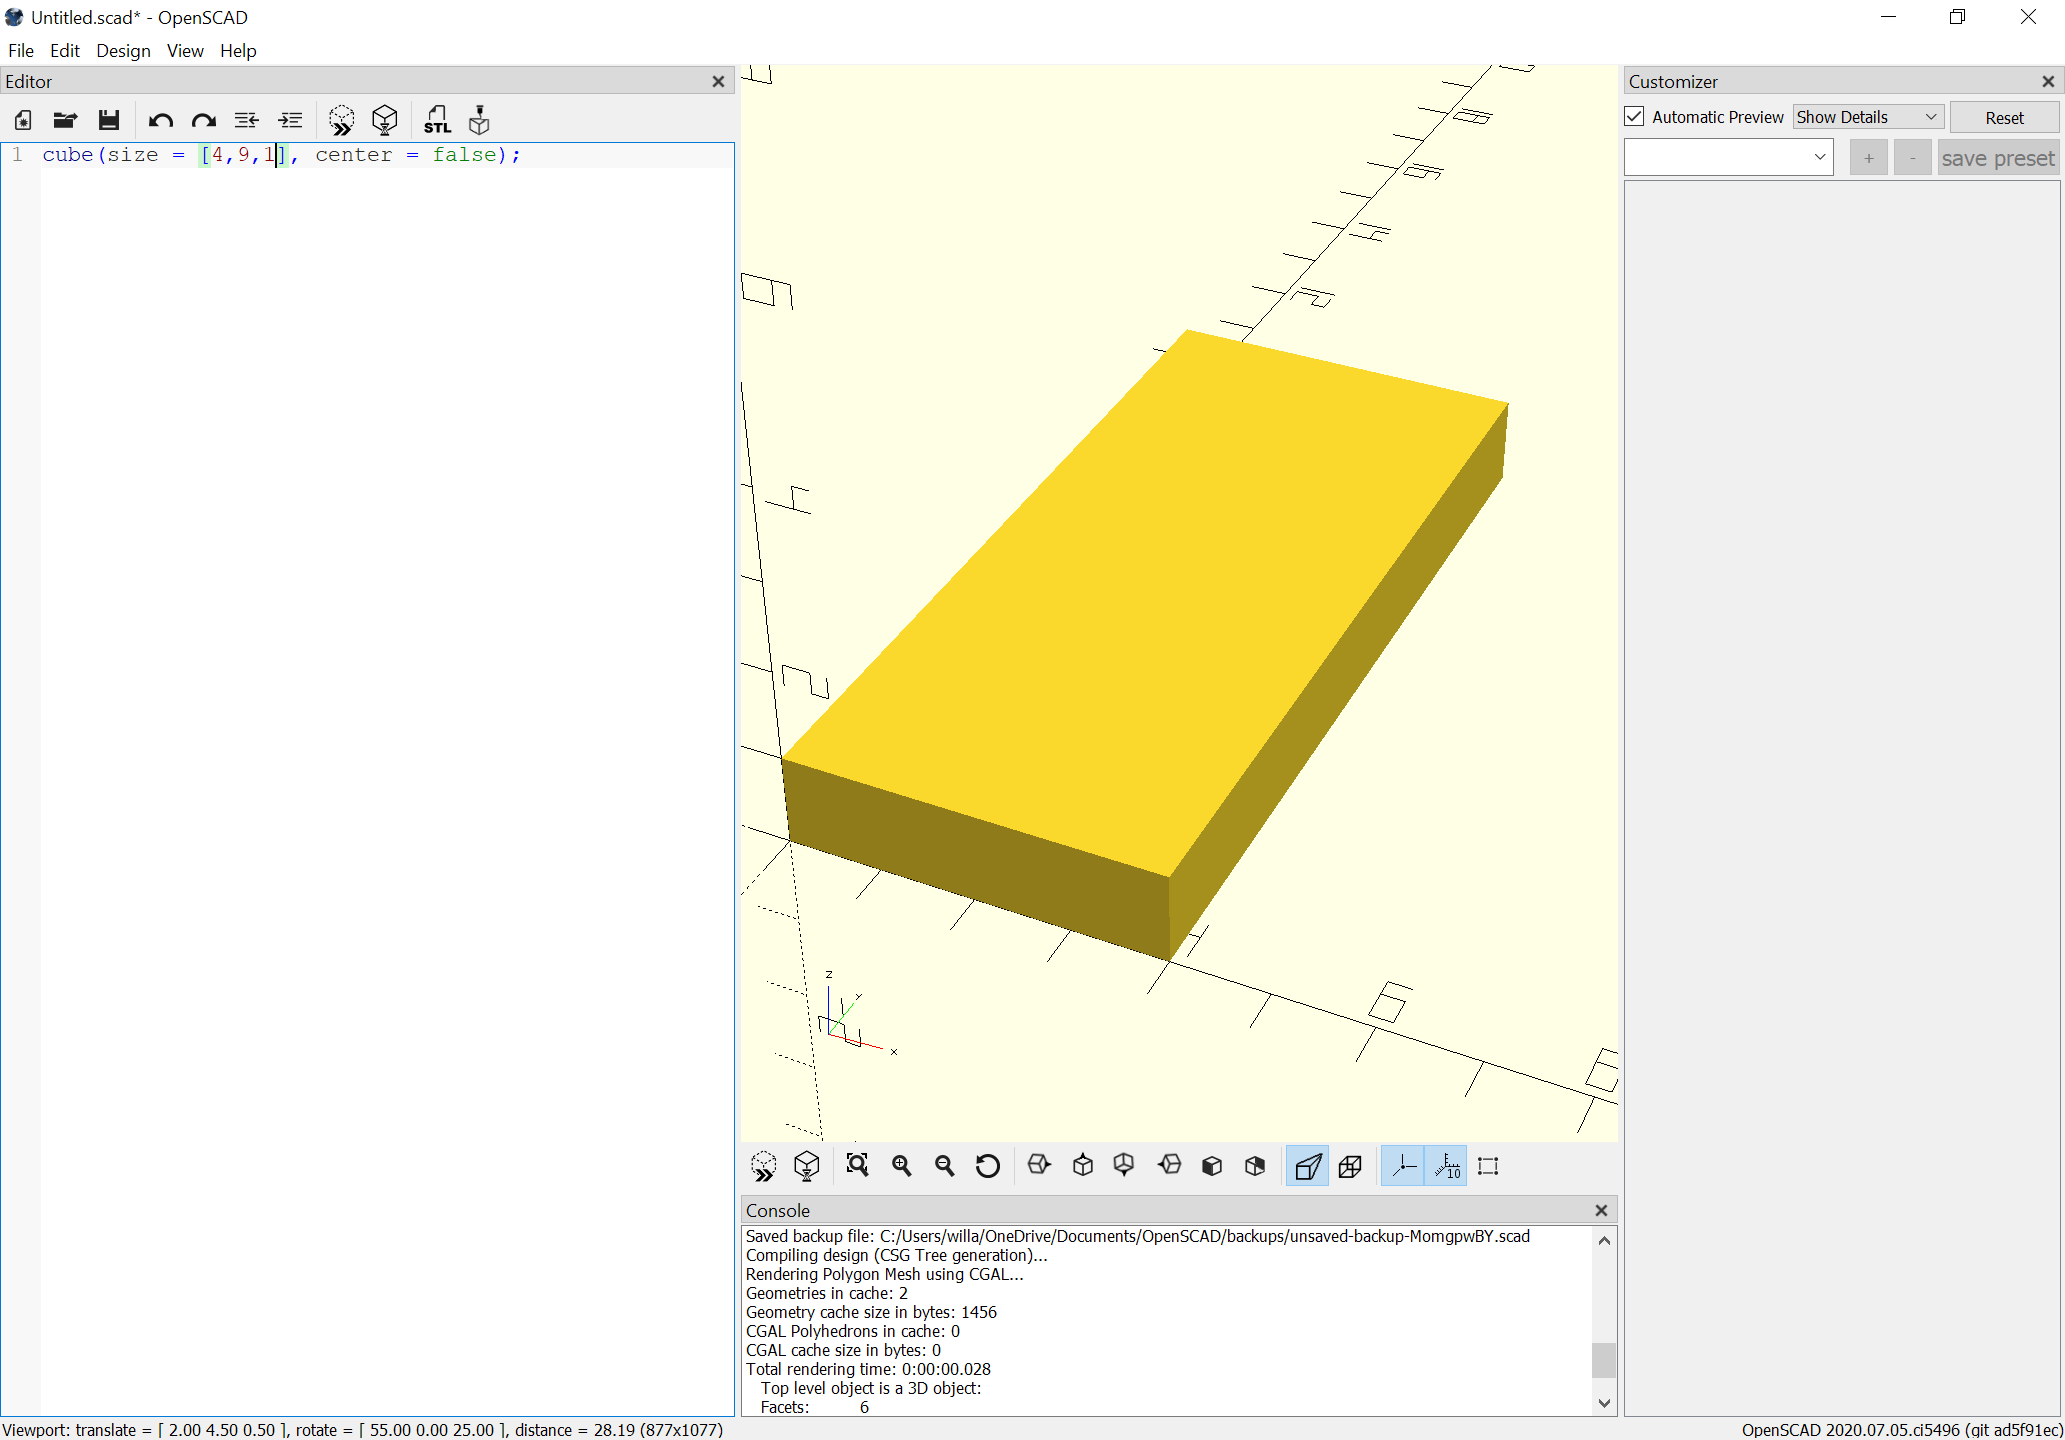This screenshot has width=2065, height=1440.
Task: Open the View menu
Action: click(x=184, y=51)
